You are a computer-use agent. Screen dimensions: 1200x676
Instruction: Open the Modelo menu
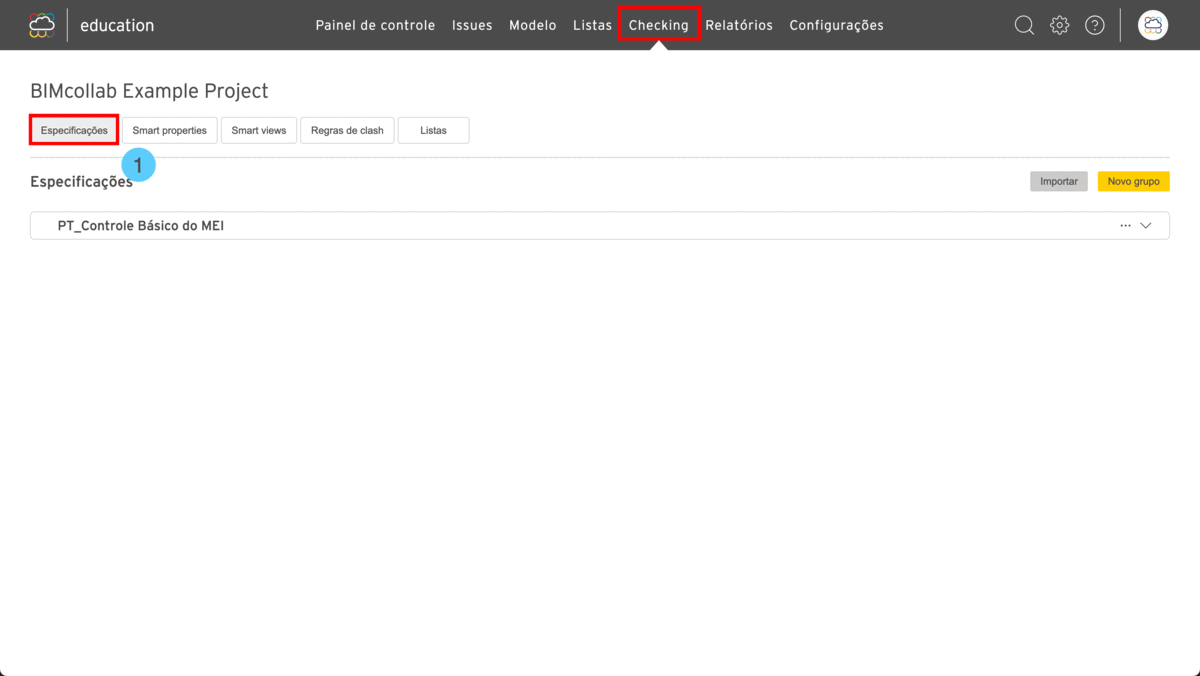533,25
